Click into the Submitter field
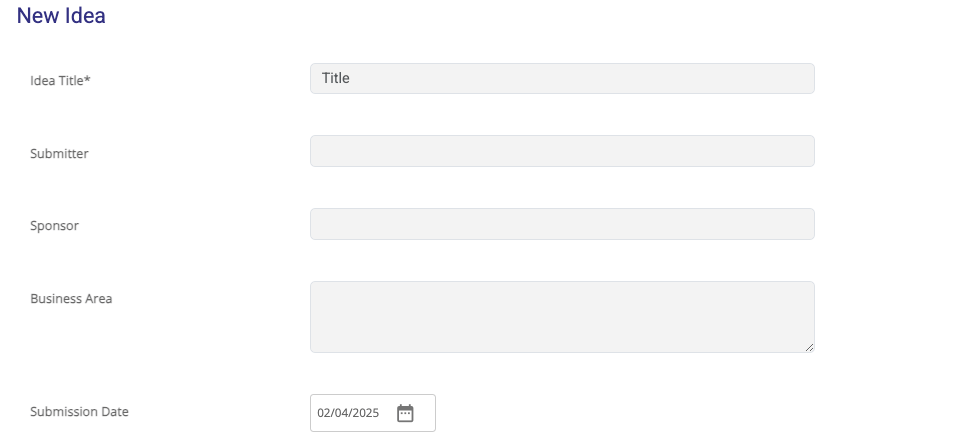This screenshot has height=444, width=955. (x=562, y=151)
